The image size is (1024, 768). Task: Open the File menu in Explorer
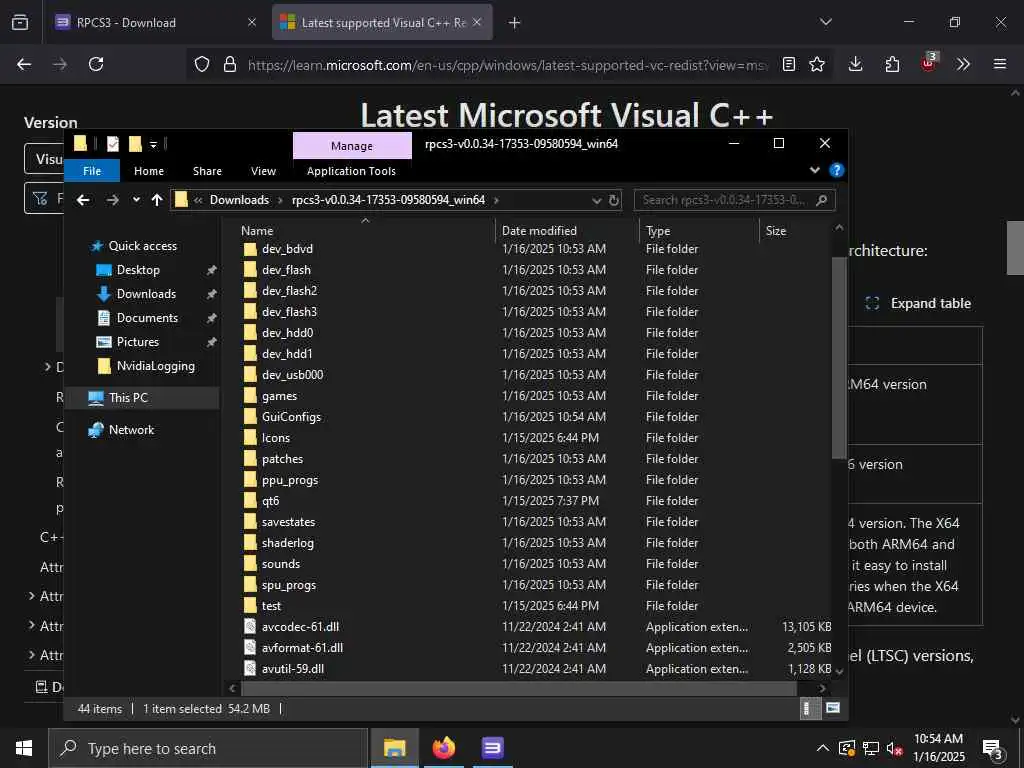pyautogui.click(x=92, y=170)
